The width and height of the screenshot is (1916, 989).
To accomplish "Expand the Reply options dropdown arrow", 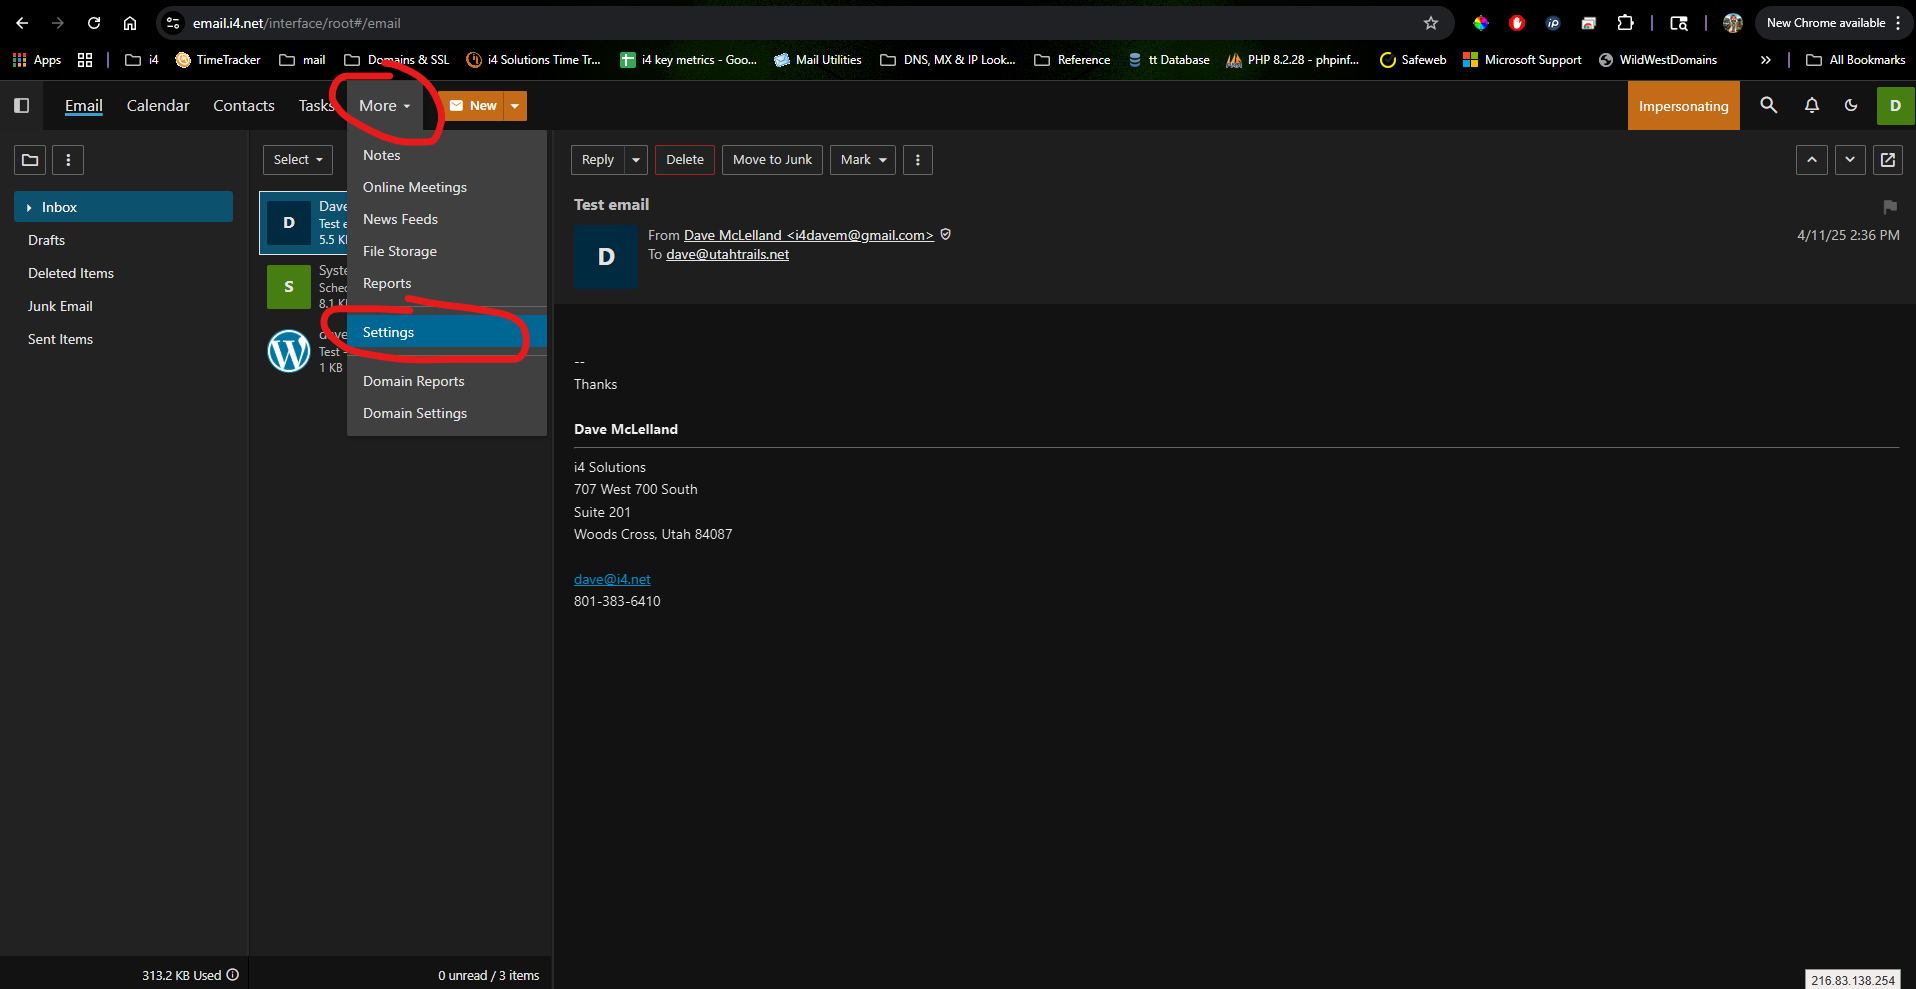I will (x=636, y=160).
